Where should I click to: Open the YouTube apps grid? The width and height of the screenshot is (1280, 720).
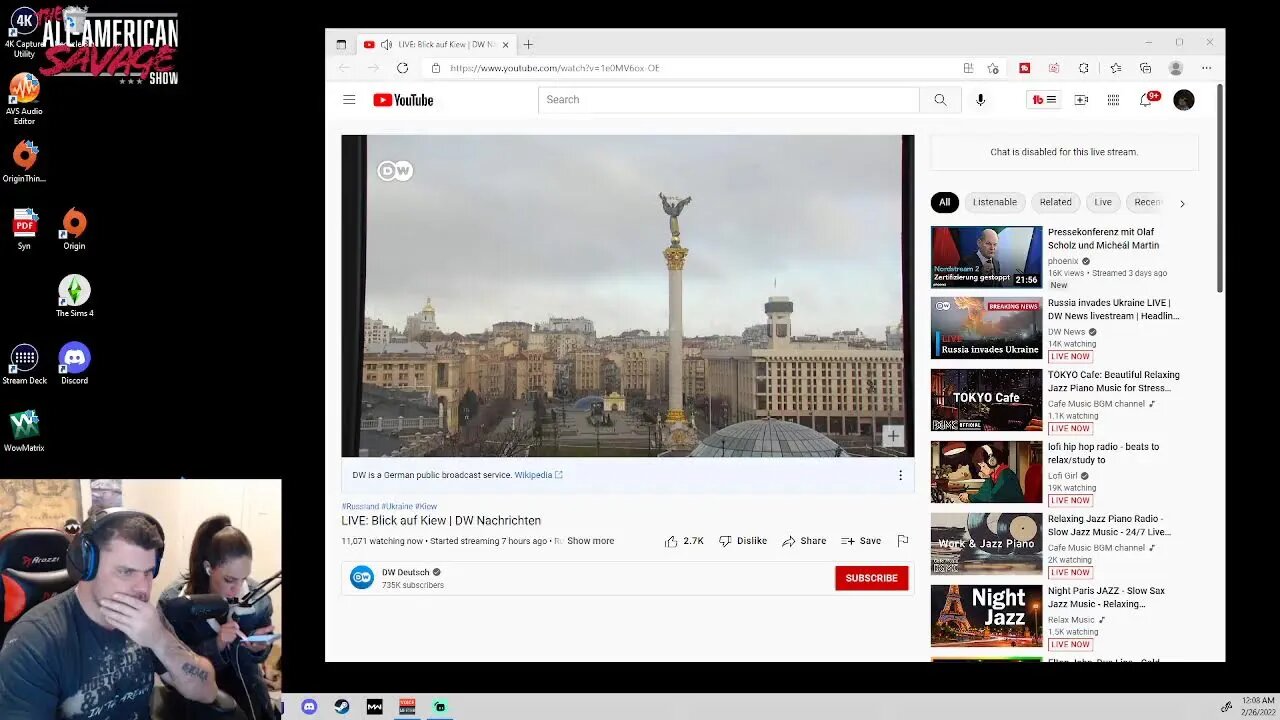[1113, 100]
